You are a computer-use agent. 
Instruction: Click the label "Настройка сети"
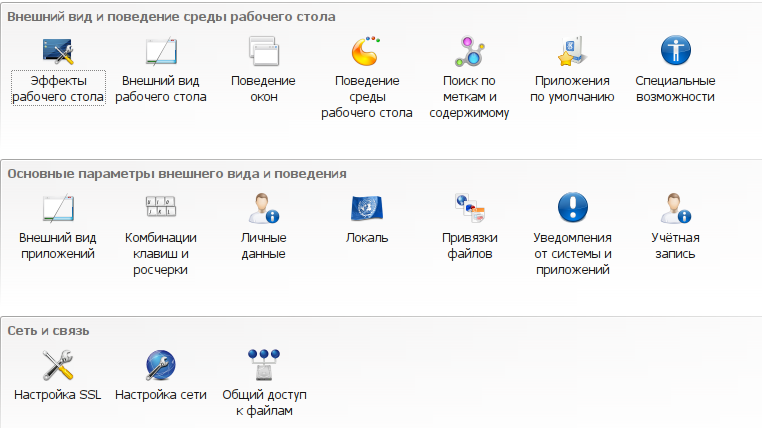point(161,394)
